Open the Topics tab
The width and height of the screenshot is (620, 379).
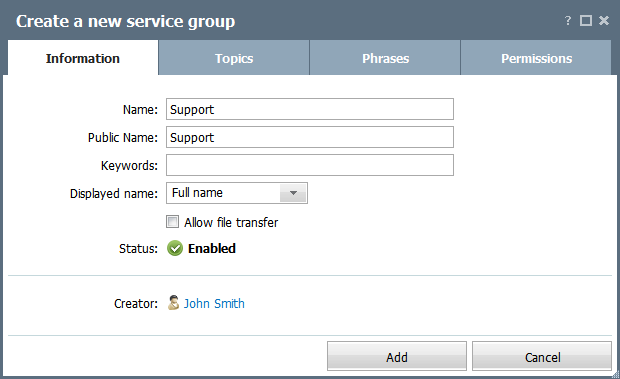234,58
